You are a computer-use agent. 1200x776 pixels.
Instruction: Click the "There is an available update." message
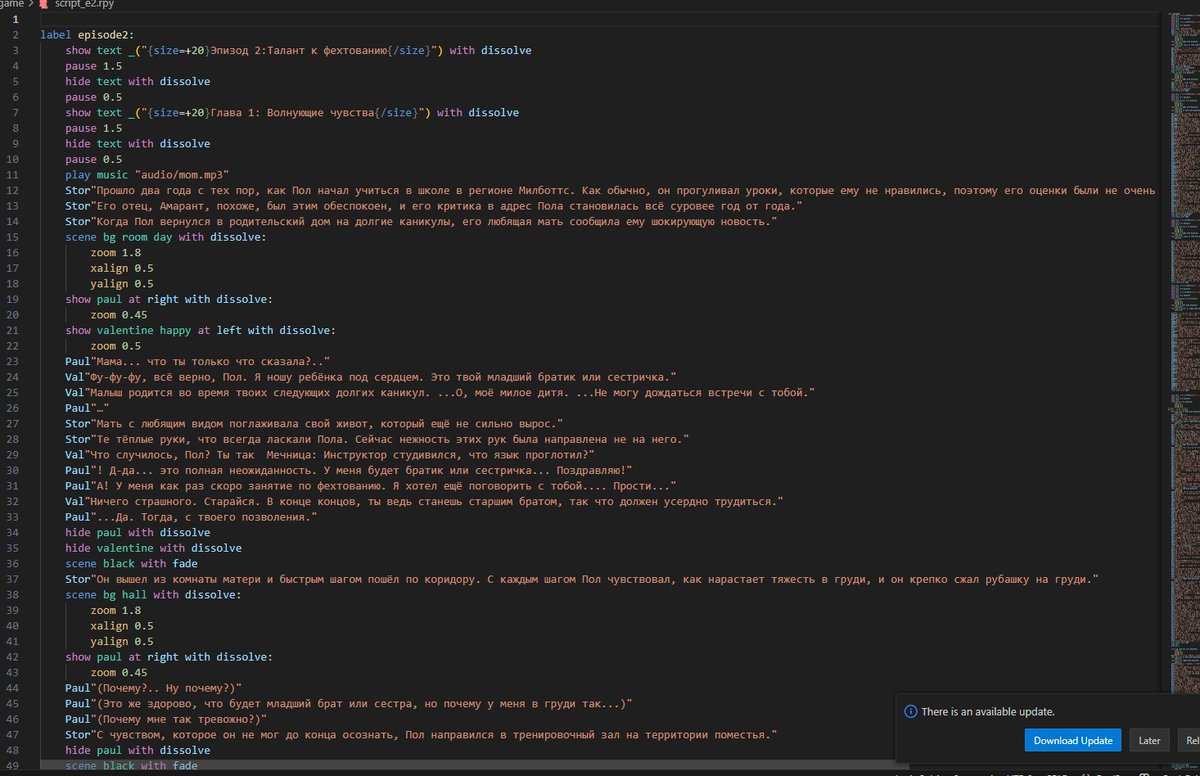(x=988, y=712)
